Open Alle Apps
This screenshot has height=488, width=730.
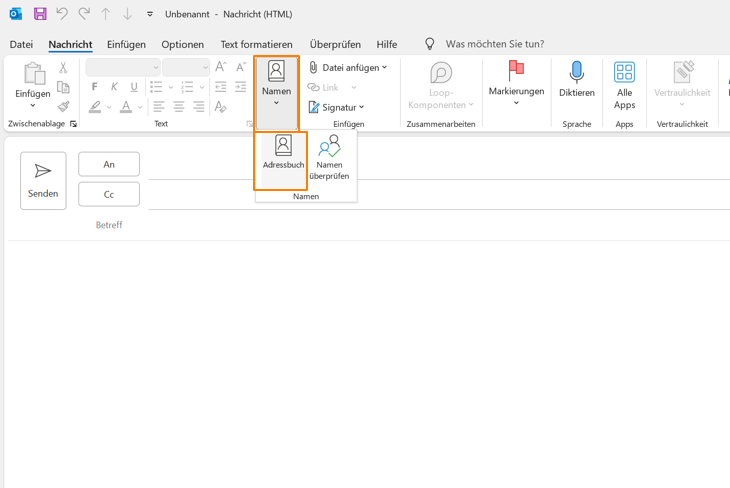click(624, 86)
